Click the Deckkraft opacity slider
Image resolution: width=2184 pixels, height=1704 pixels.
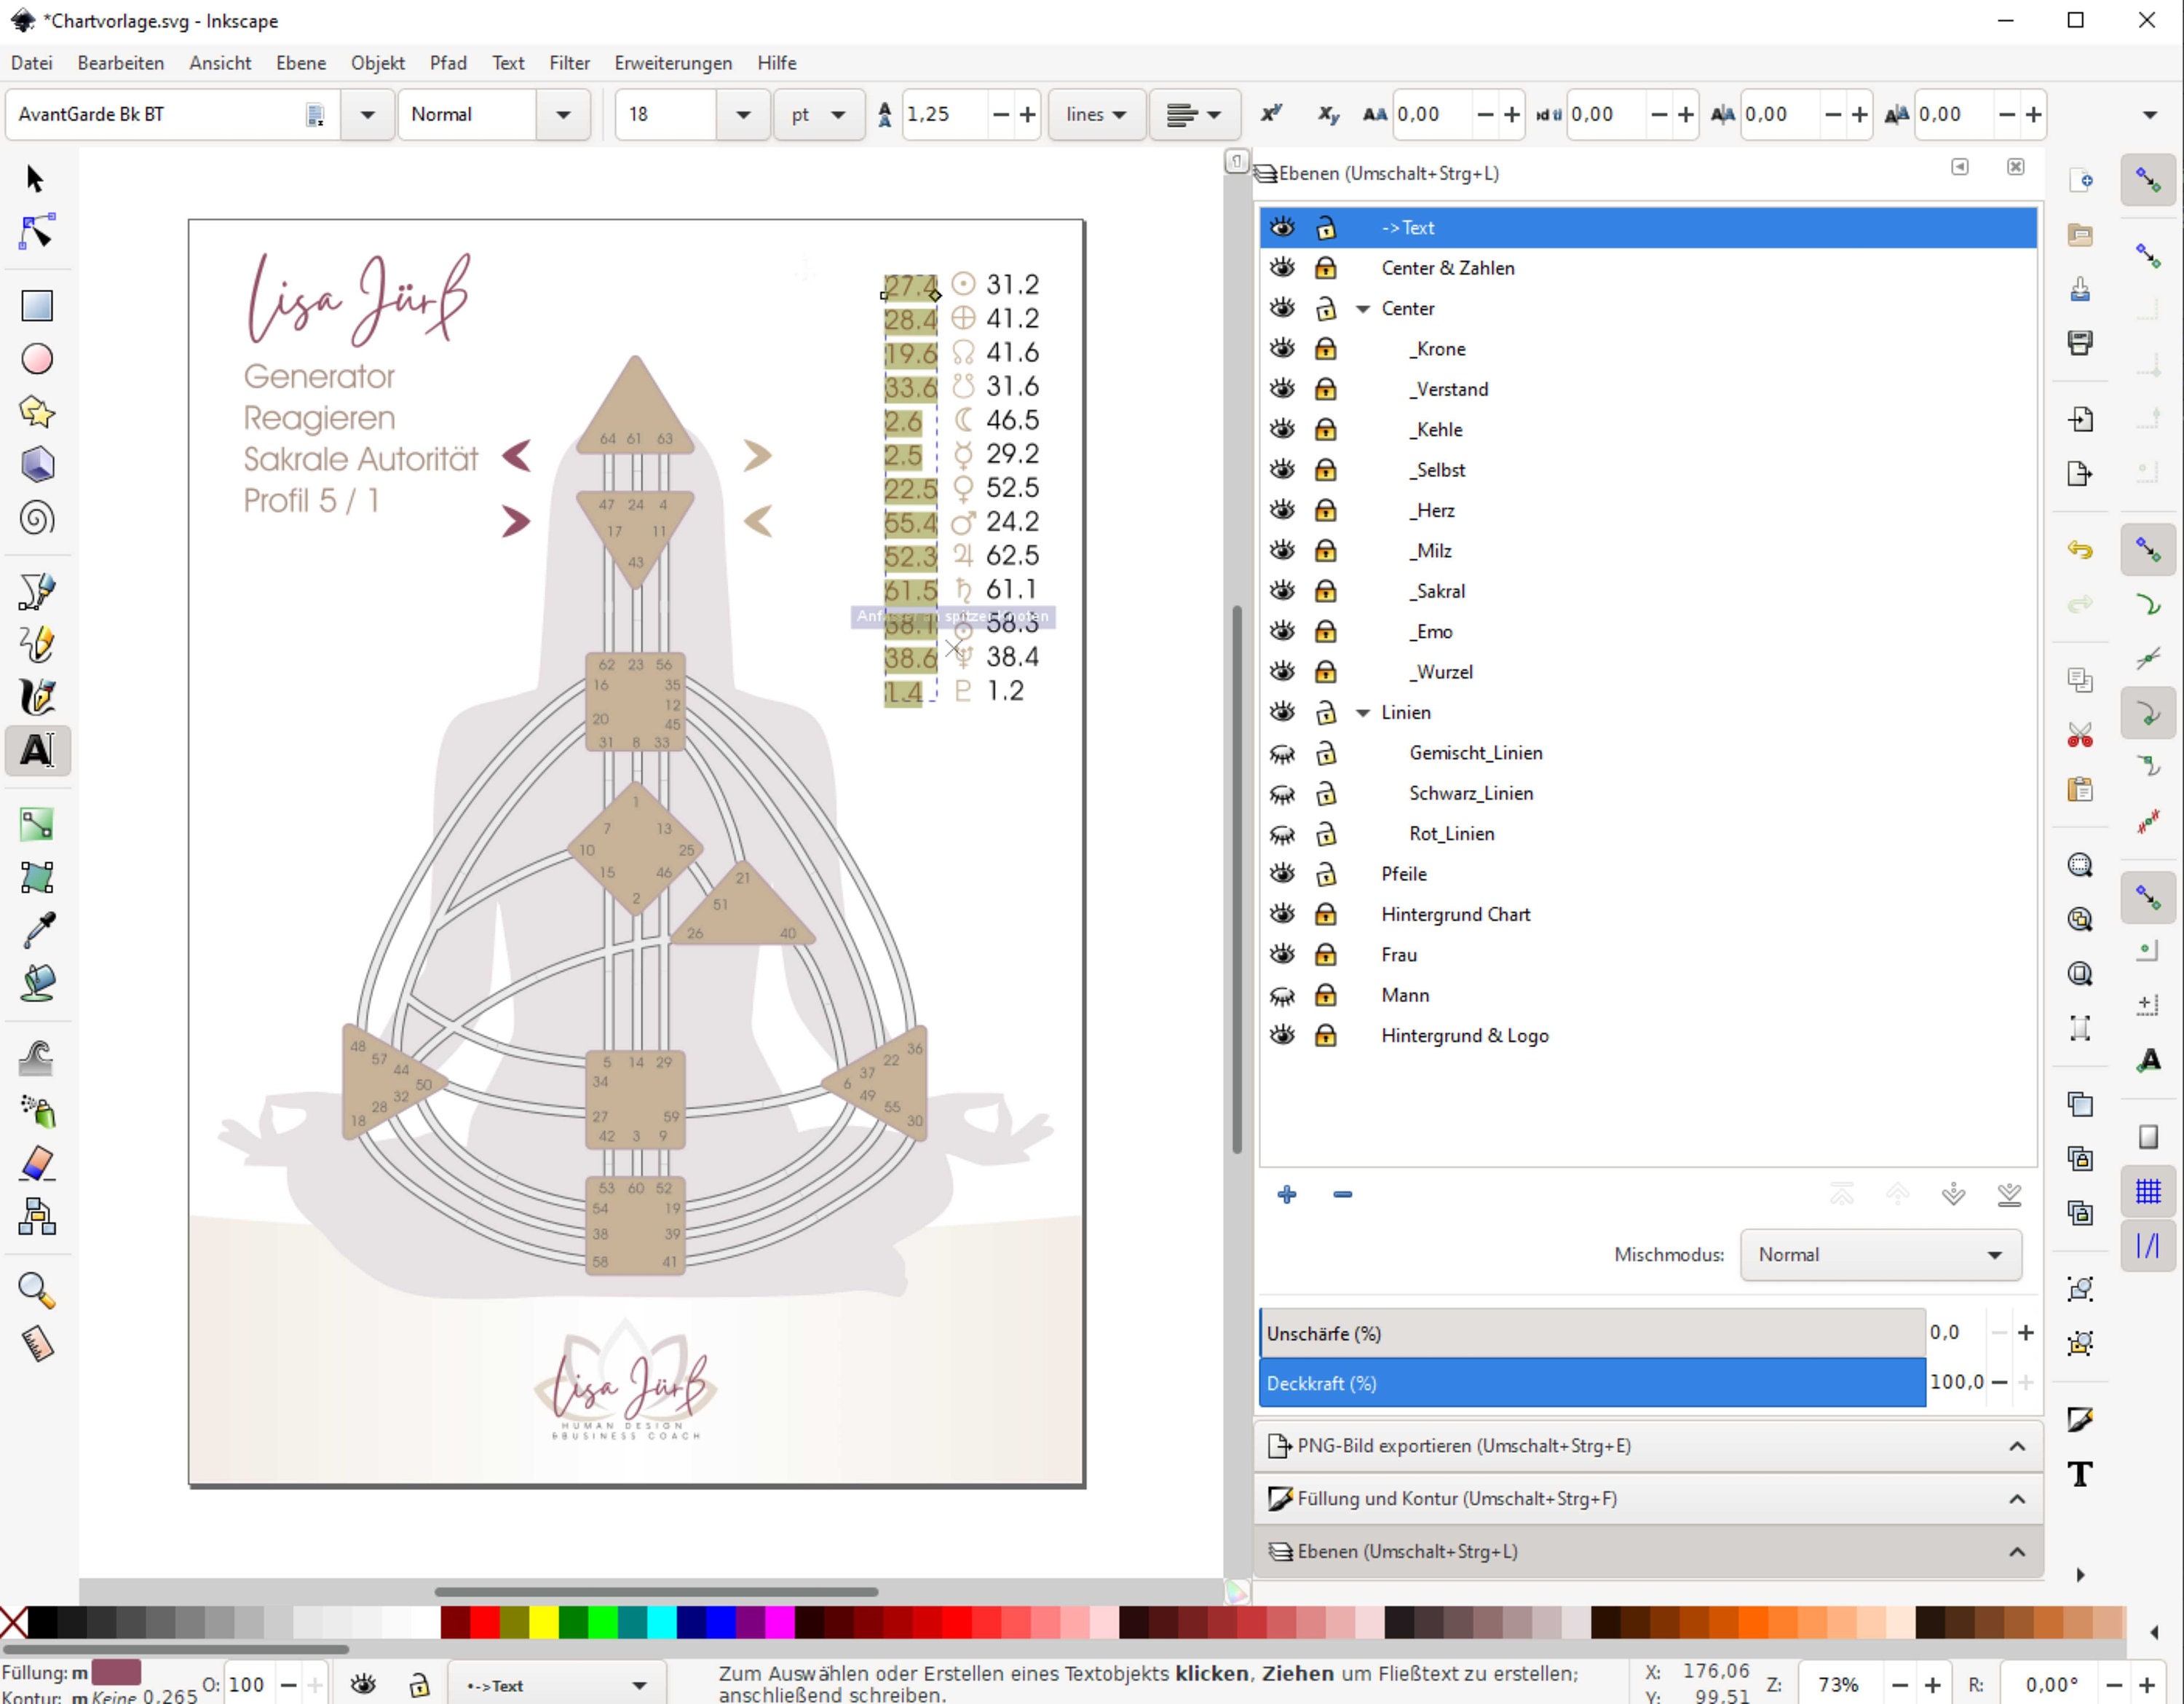[1592, 1383]
